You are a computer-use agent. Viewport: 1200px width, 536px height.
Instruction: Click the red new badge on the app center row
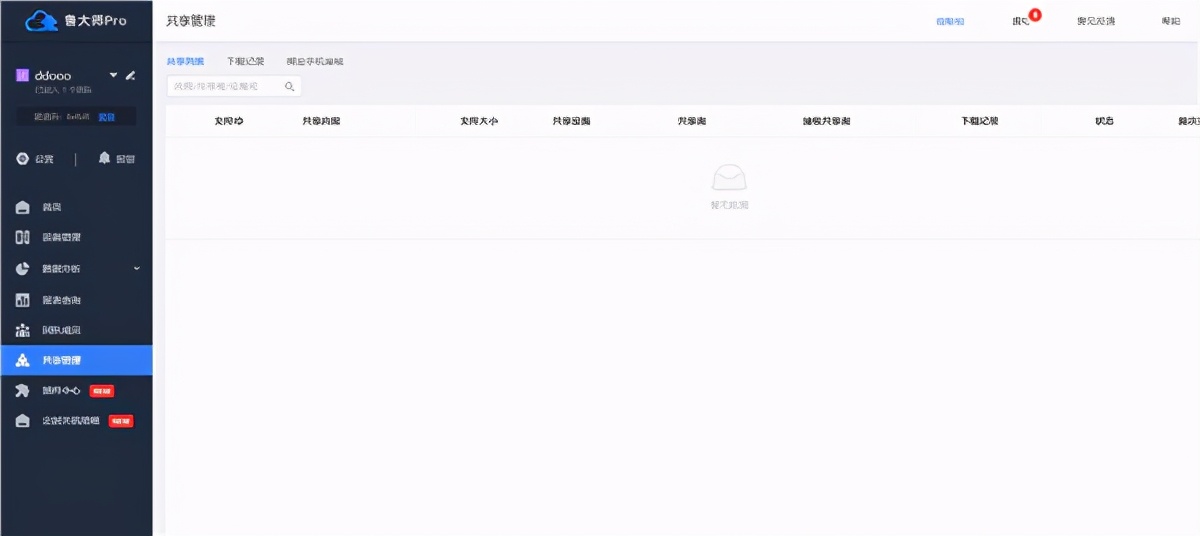click(x=101, y=391)
